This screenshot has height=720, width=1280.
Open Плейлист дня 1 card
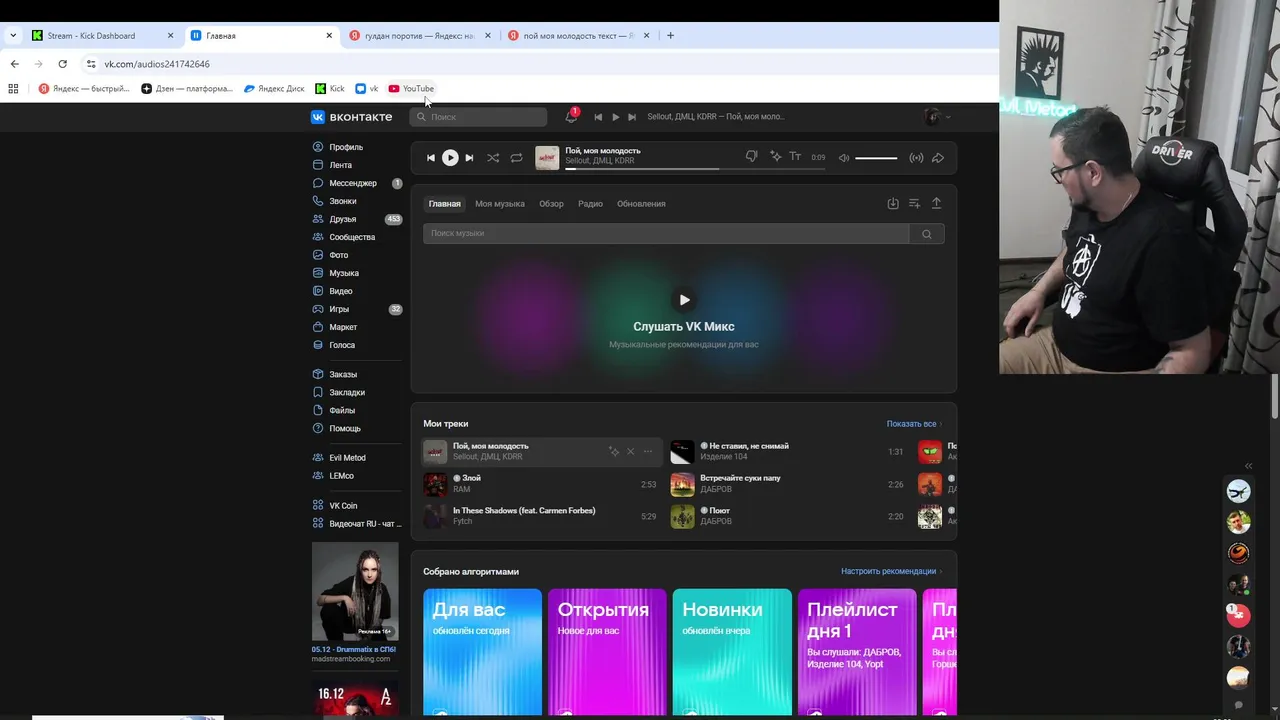pyautogui.click(x=857, y=652)
